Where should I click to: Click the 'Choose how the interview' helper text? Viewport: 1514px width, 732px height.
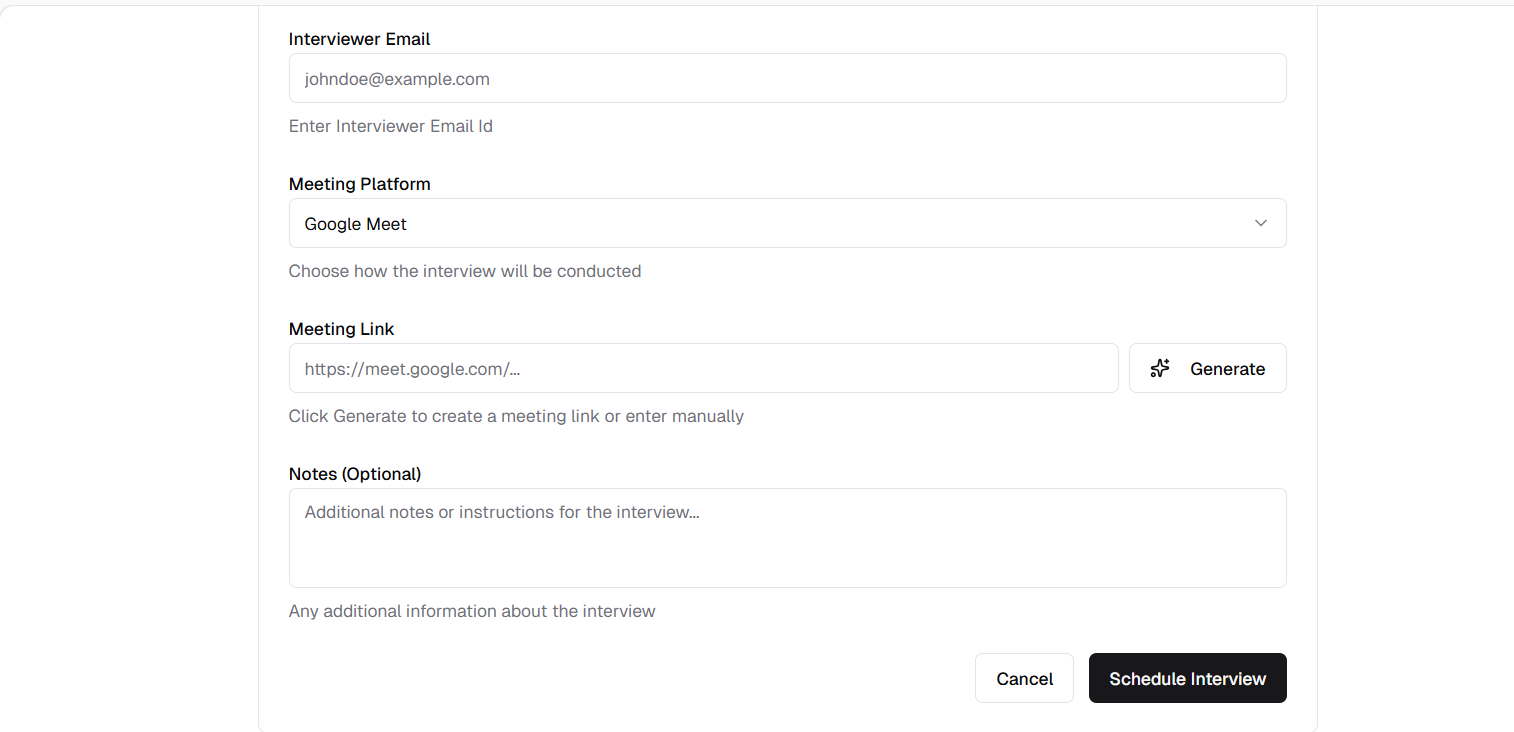pos(464,271)
